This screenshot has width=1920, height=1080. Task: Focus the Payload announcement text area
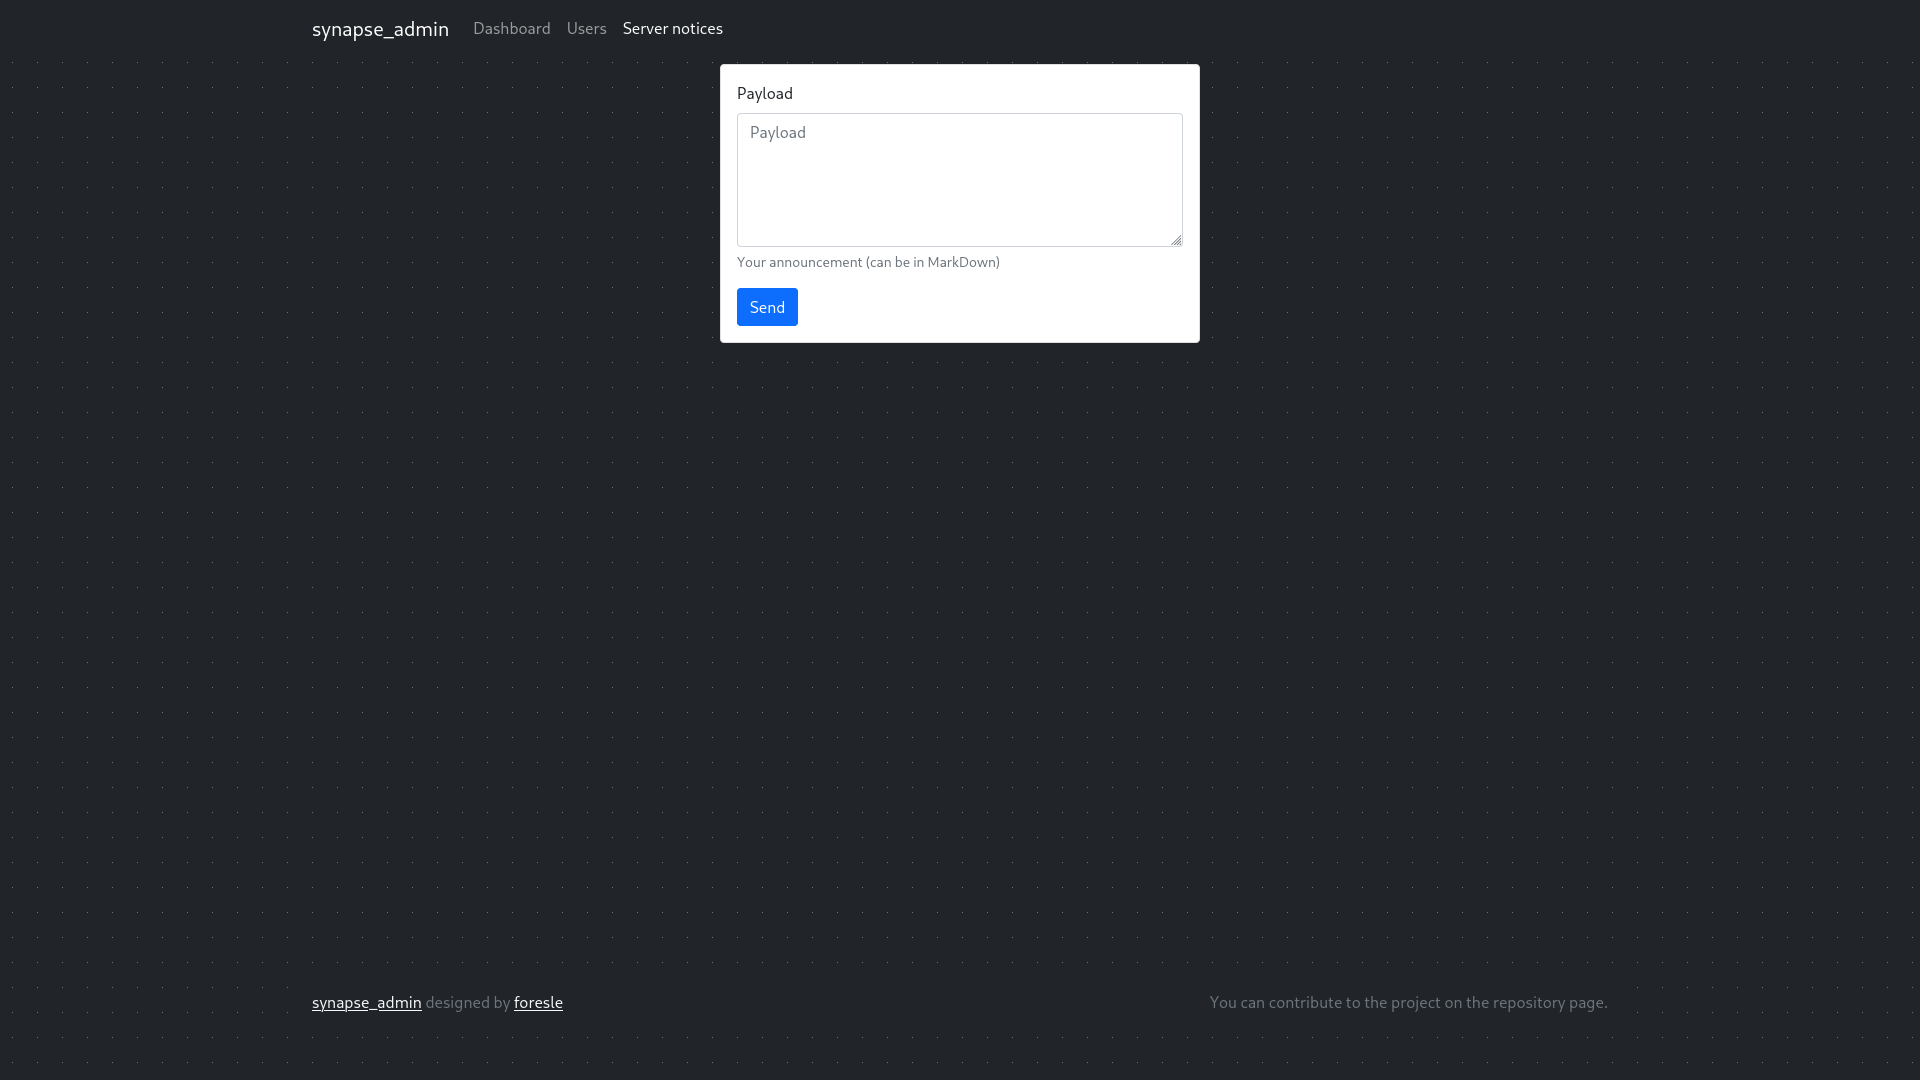959,180
